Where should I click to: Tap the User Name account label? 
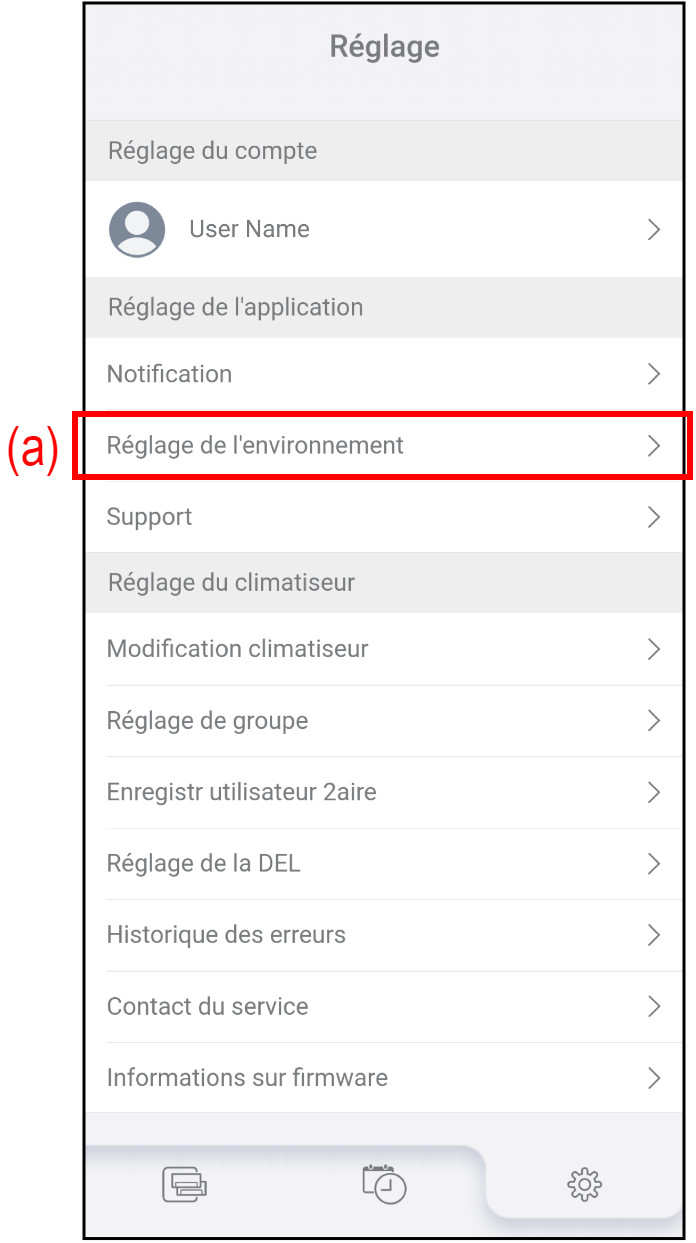click(x=249, y=229)
